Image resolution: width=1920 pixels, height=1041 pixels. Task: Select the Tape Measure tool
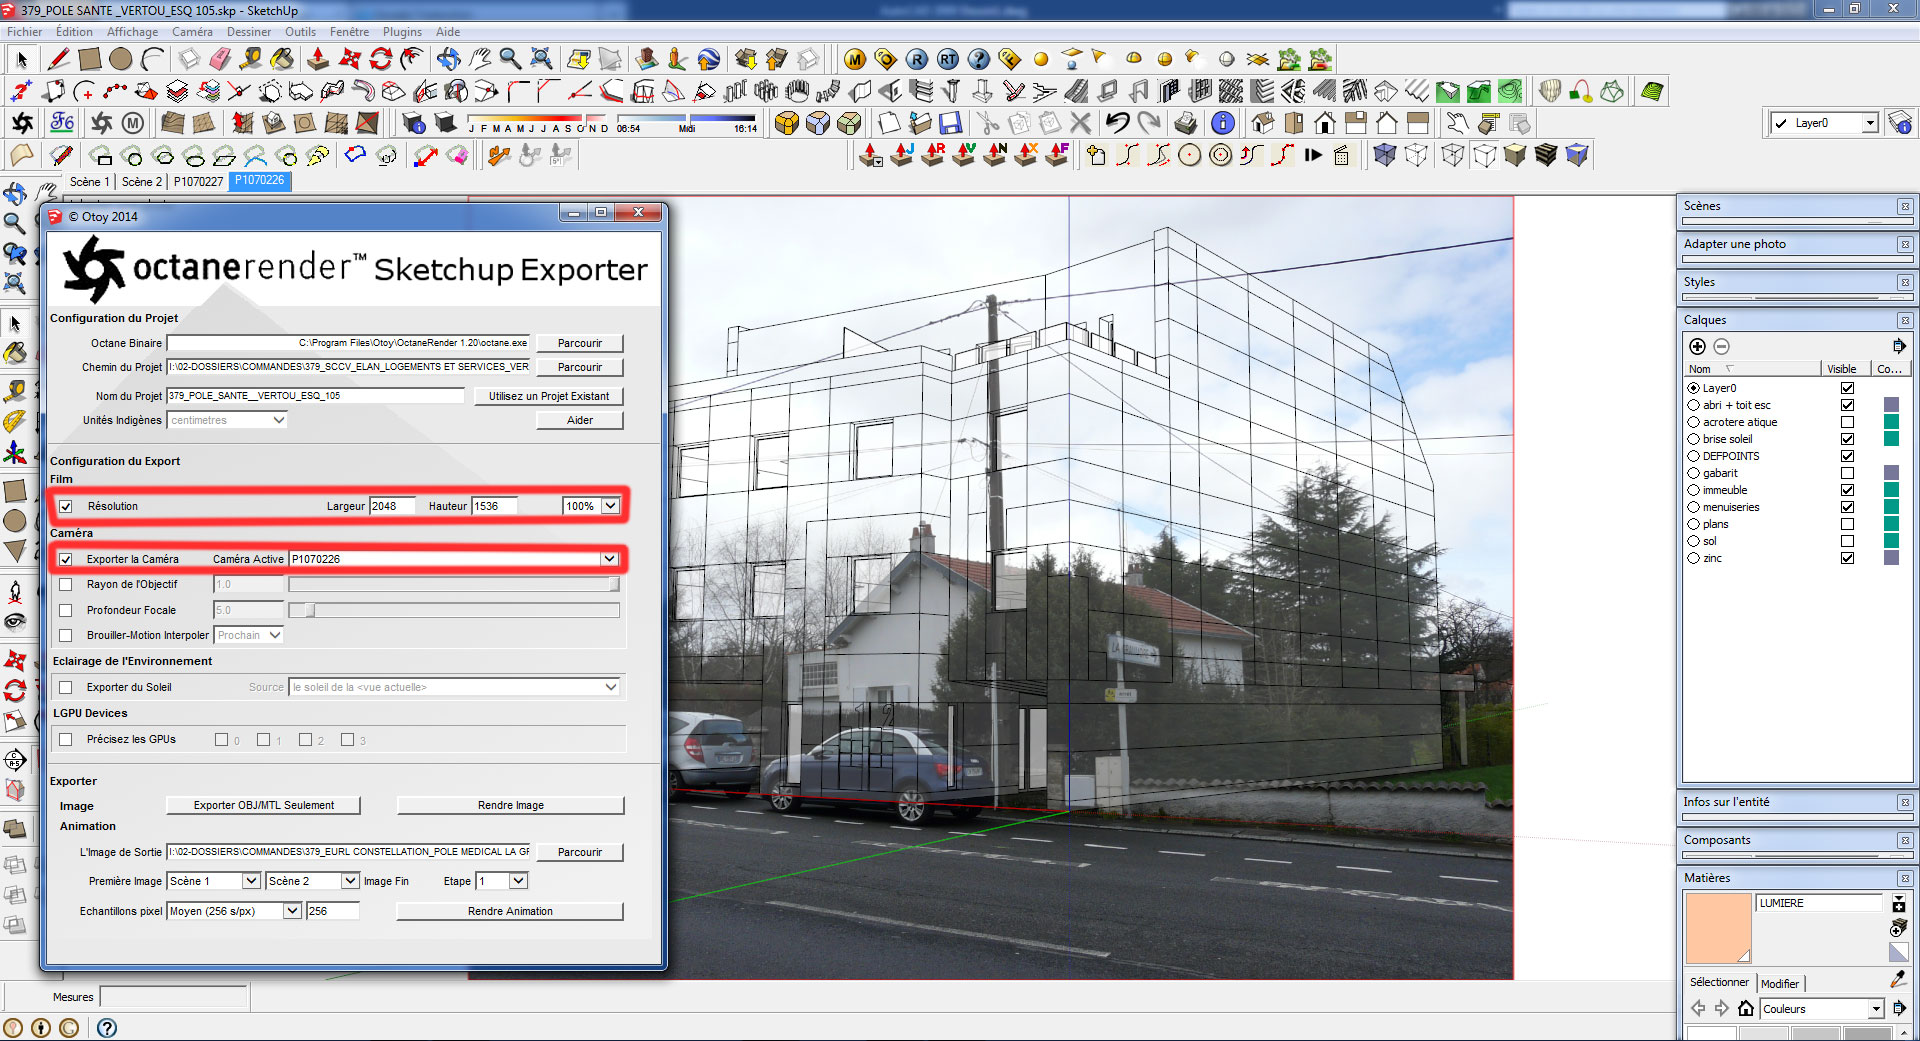coord(251,59)
